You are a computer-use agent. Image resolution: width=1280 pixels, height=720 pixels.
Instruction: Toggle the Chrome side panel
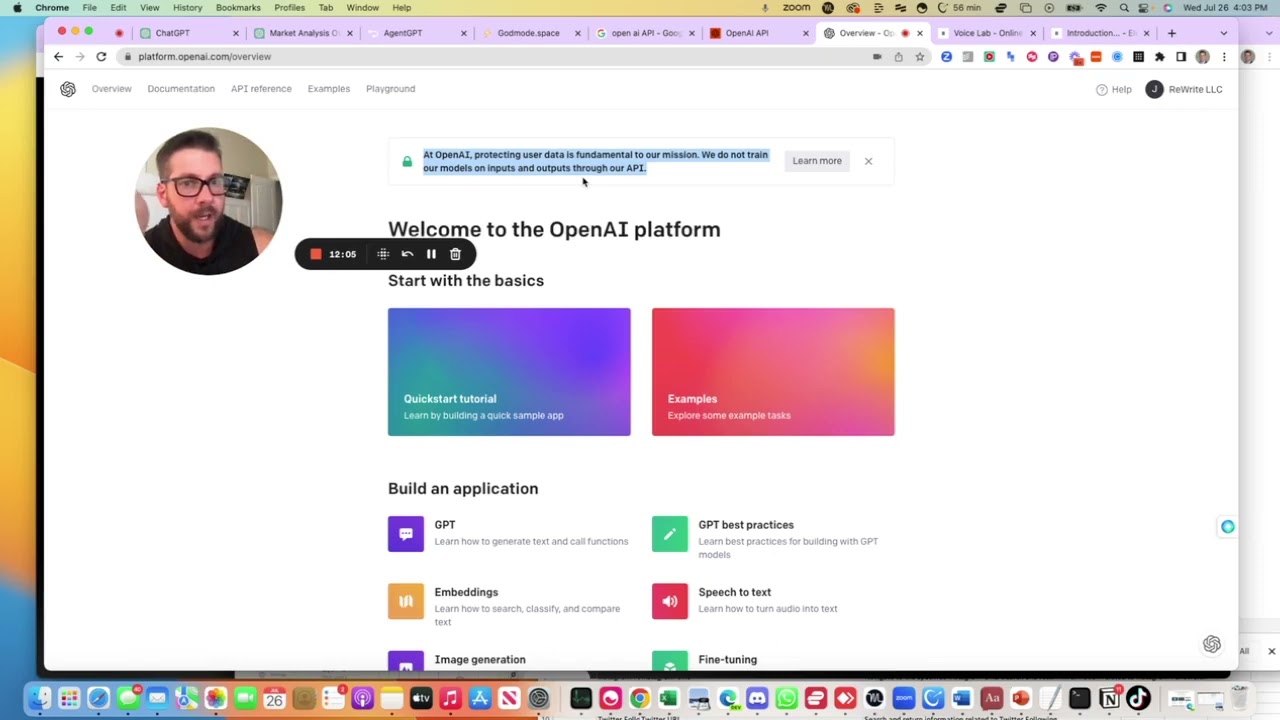click(1181, 57)
